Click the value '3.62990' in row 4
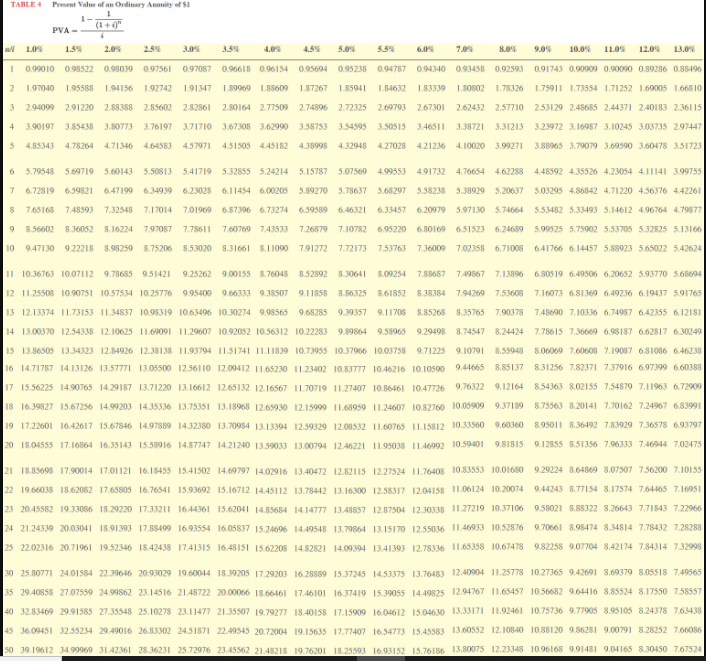 [274, 127]
